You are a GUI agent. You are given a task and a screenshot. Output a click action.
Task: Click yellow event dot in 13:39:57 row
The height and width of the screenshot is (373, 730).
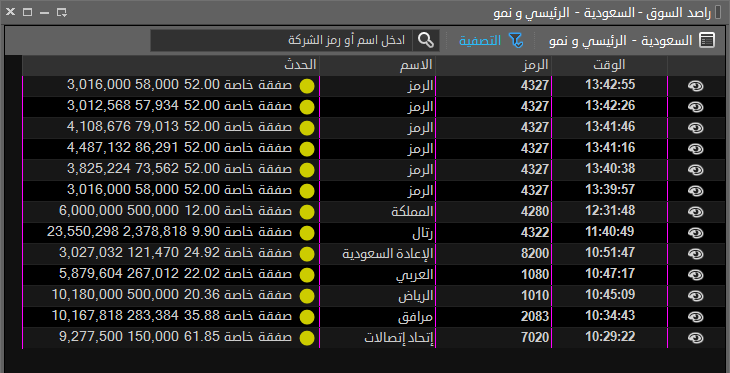[307, 191]
